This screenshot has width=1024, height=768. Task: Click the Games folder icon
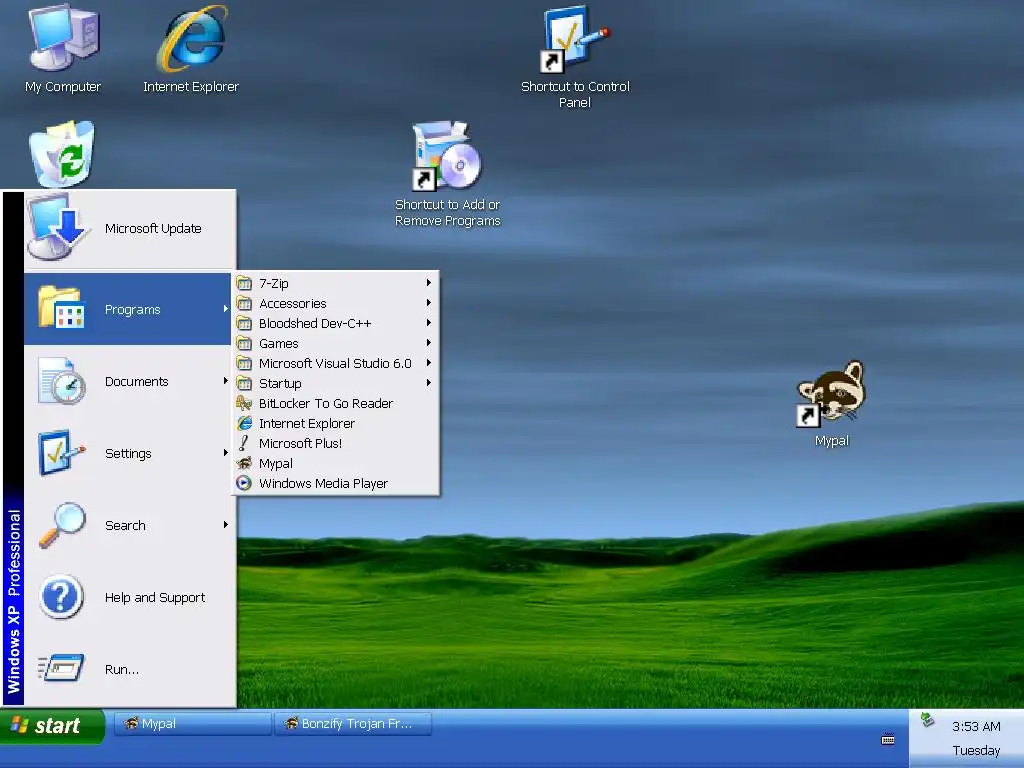(x=244, y=344)
